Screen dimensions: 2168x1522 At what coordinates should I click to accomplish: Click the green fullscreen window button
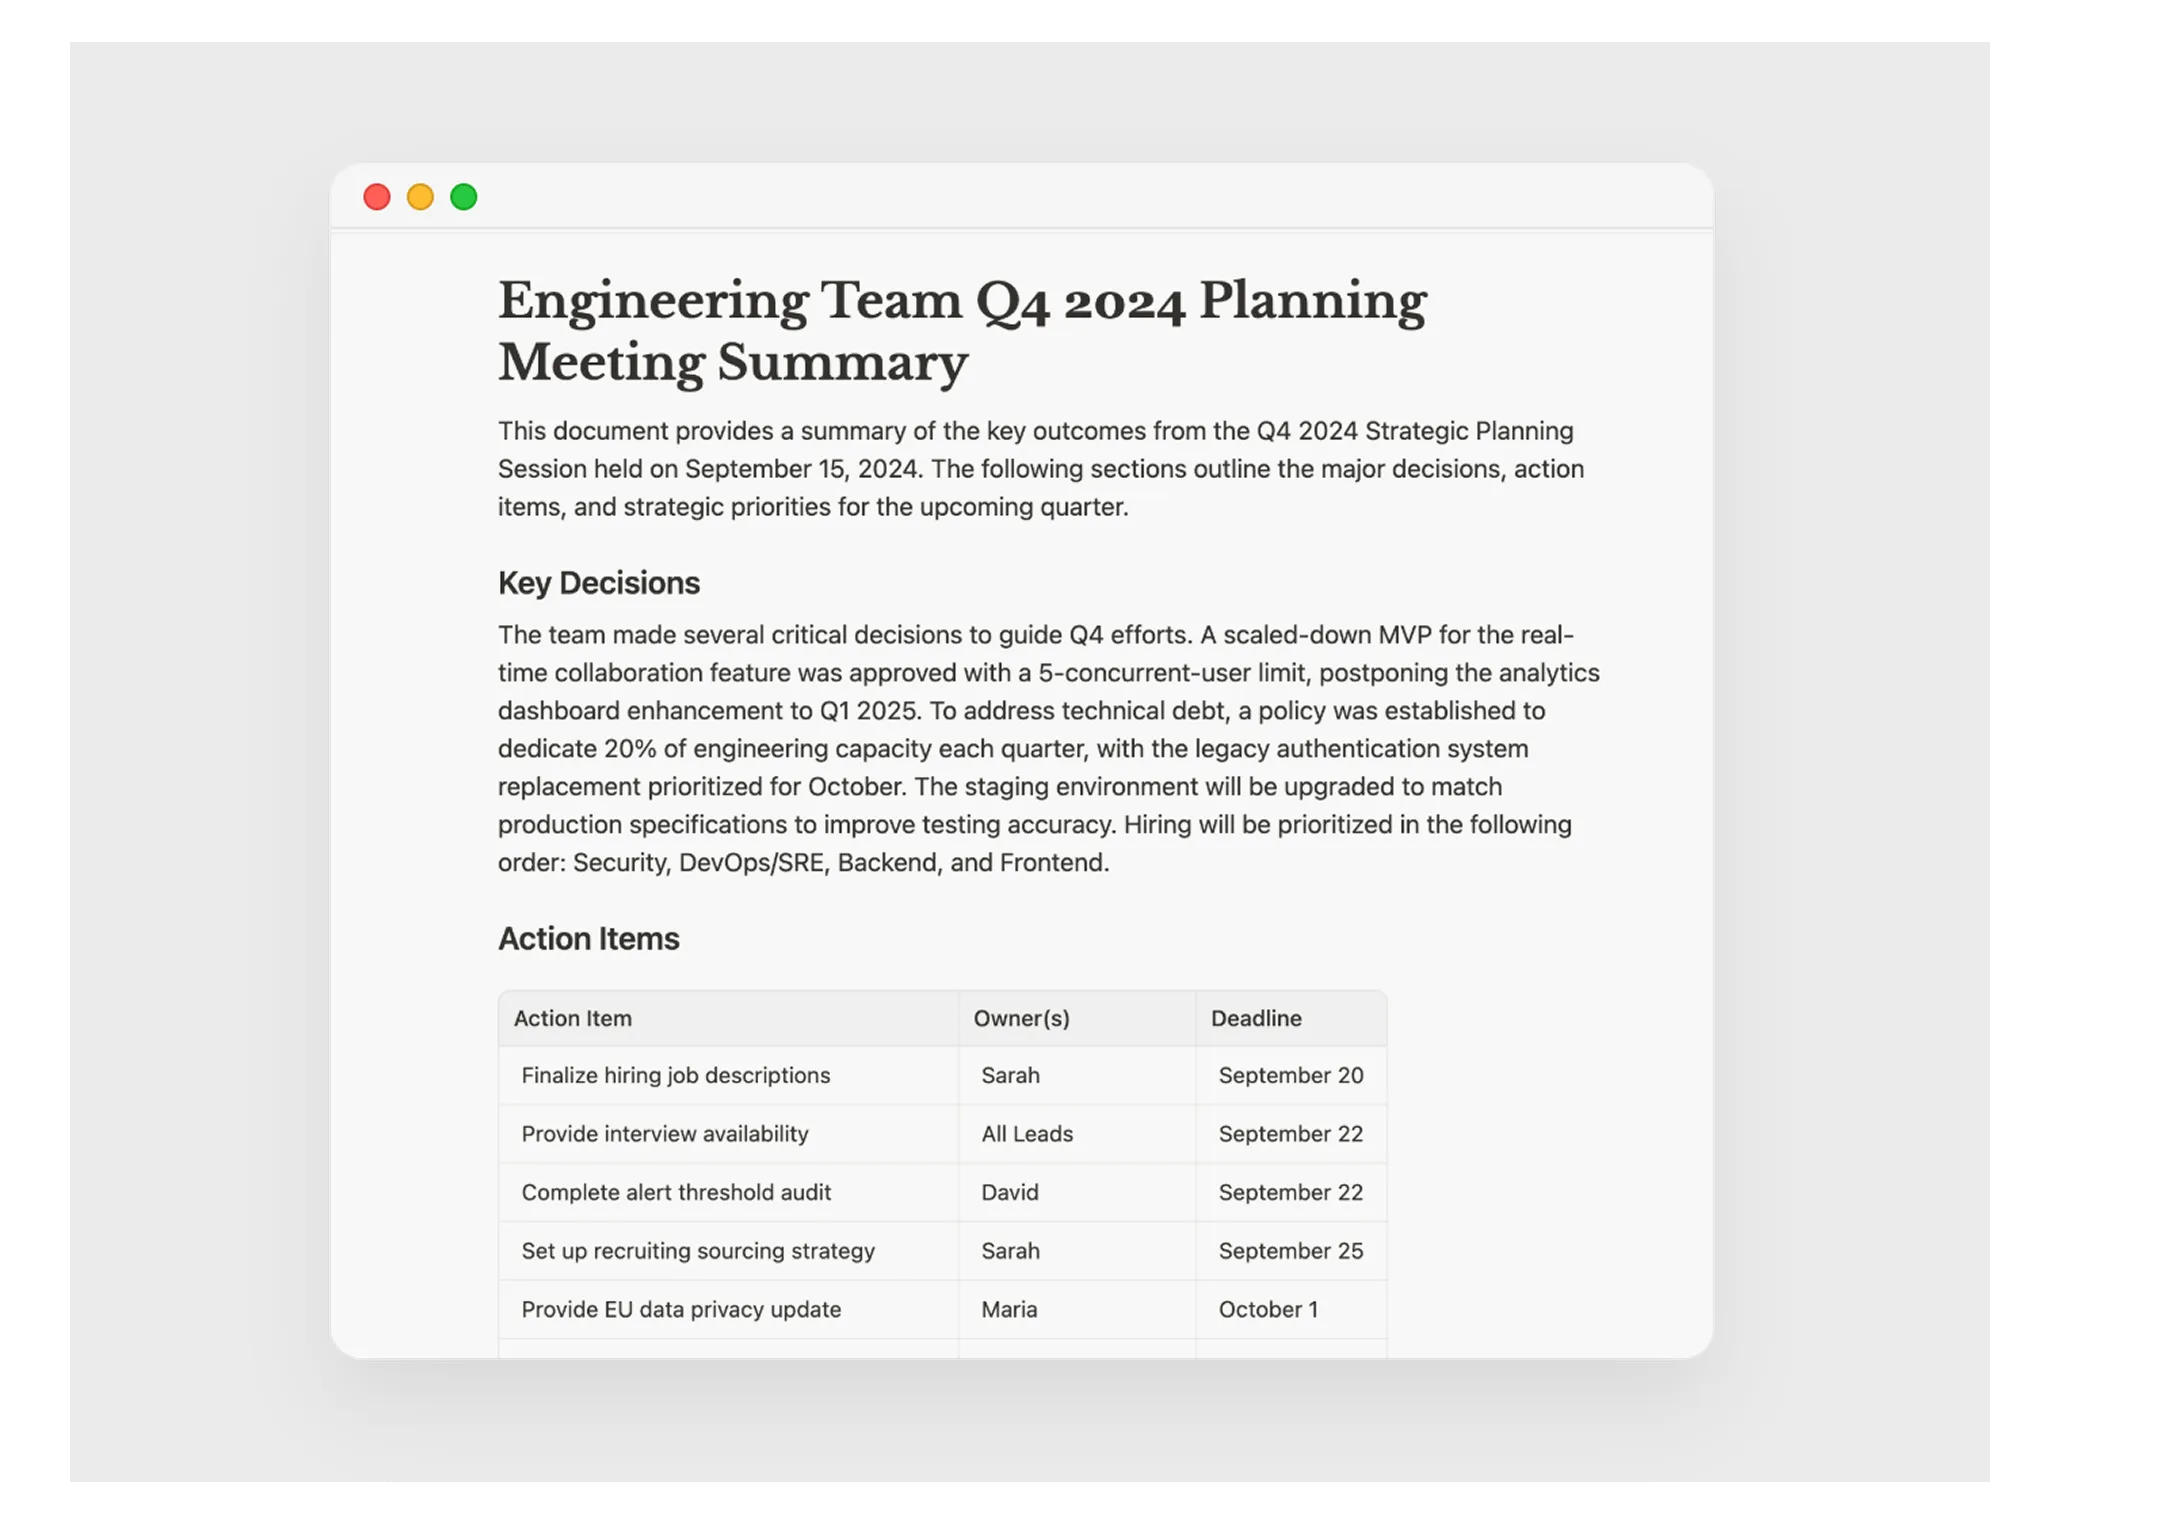point(464,197)
